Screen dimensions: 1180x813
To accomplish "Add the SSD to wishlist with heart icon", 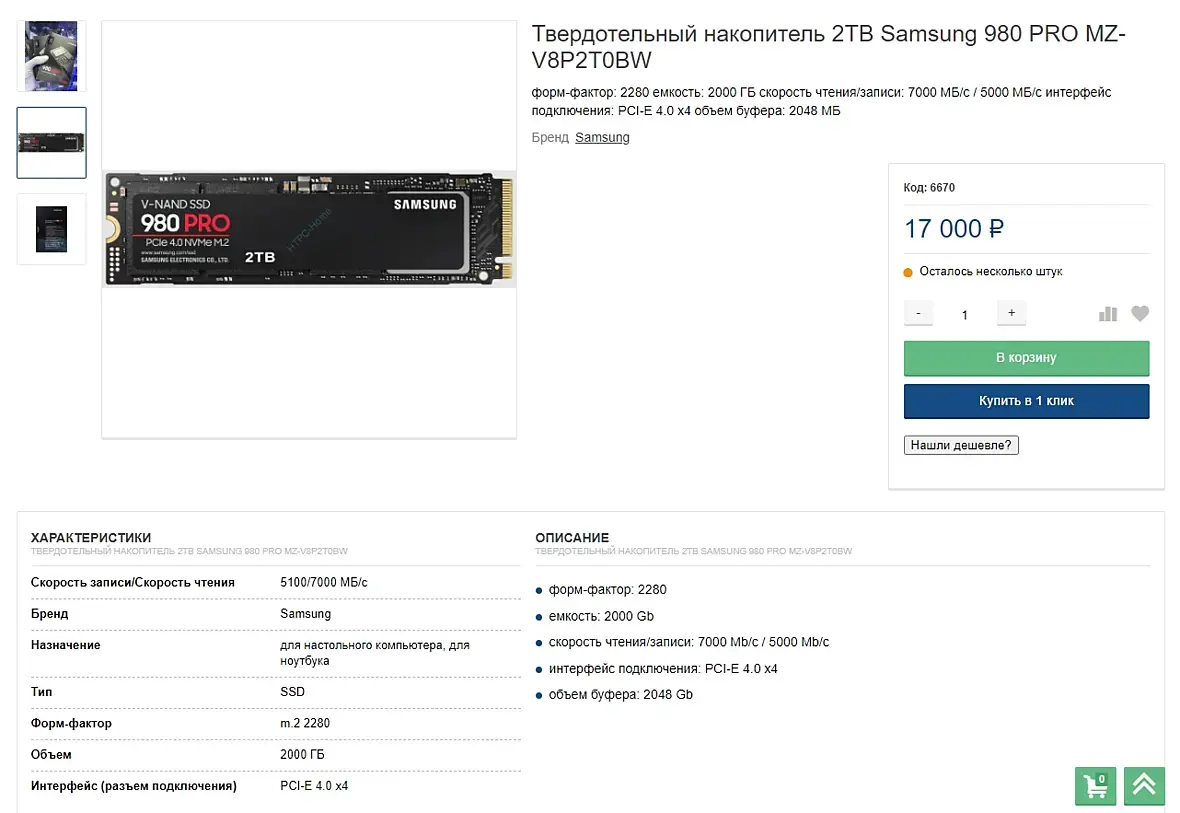I will pyautogui.click(x=1140, y=314).
